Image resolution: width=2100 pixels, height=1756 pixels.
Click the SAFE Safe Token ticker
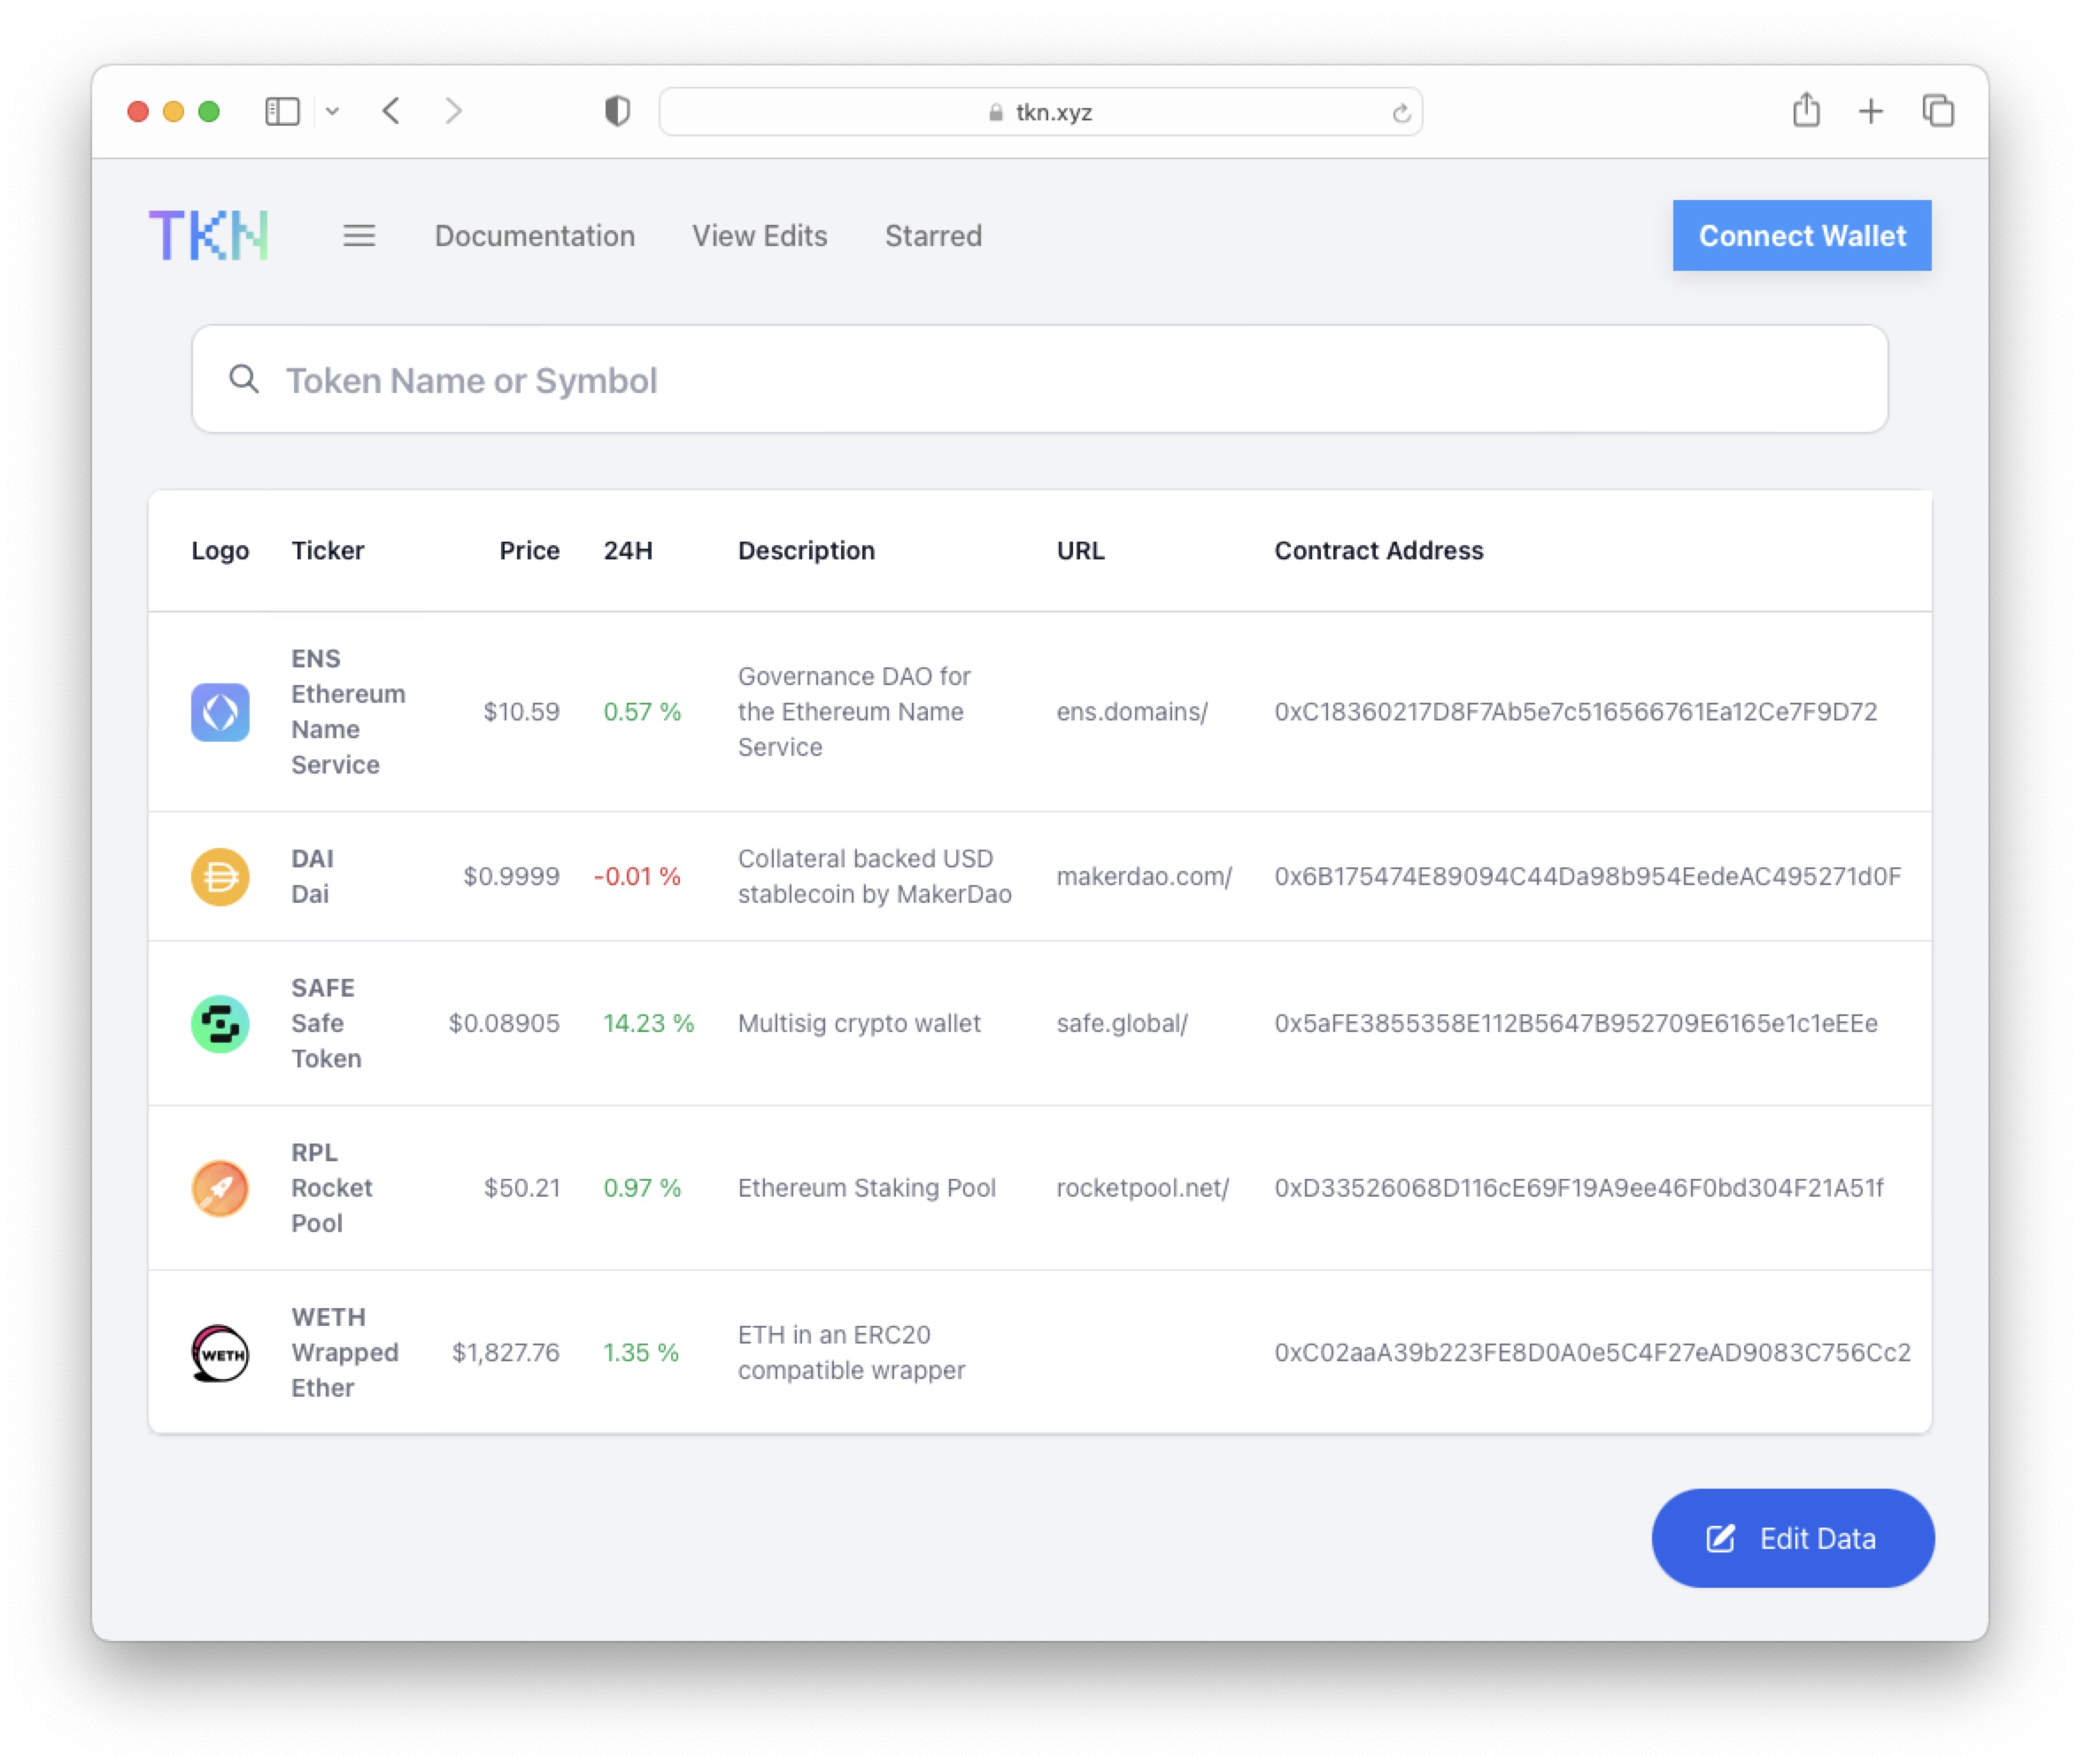pyautogui.click(x=326, y=1024)
